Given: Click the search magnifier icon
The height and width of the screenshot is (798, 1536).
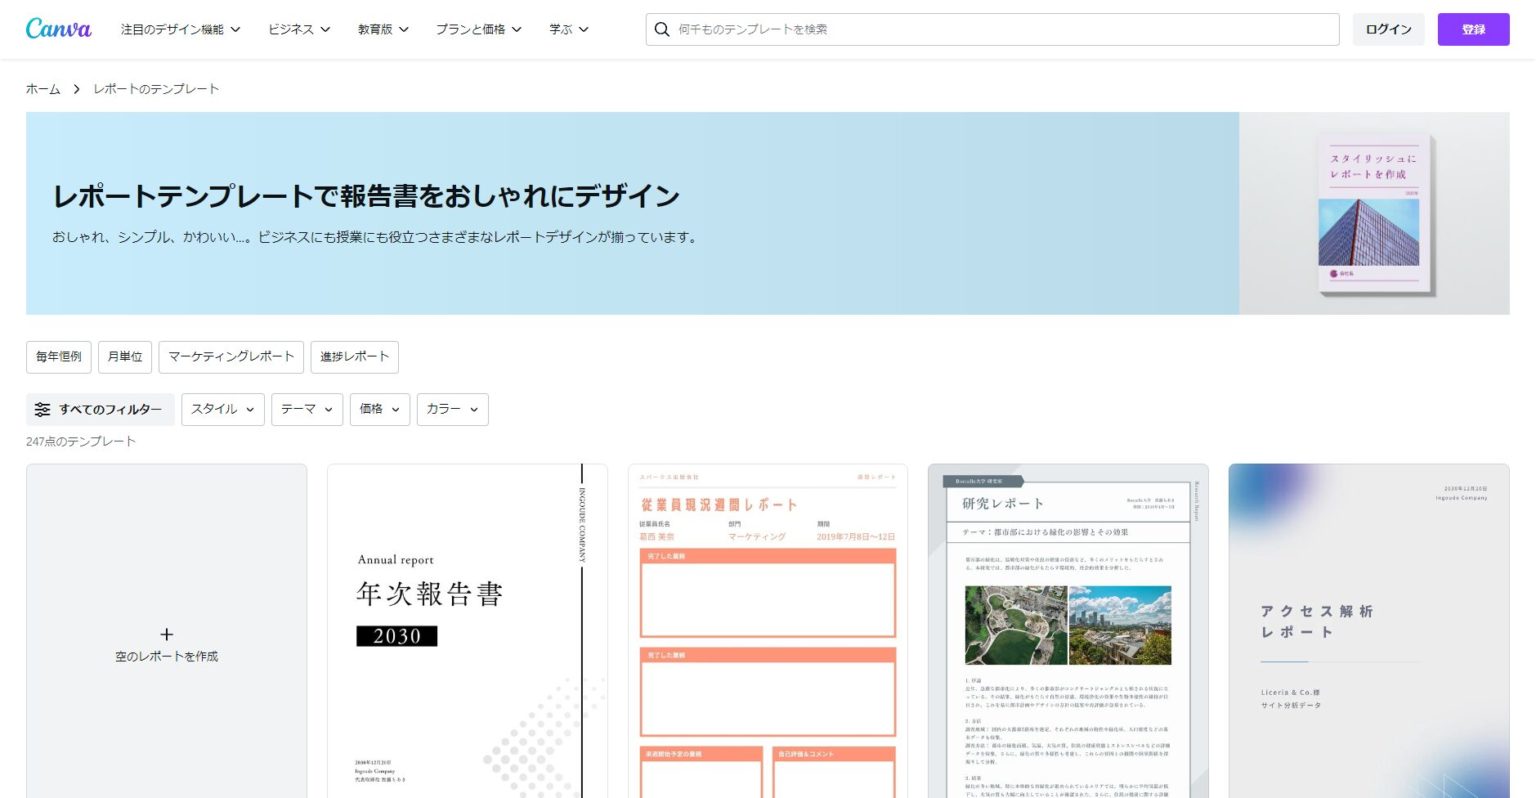Looking at the screenshot, I should [x=663, y=29].
